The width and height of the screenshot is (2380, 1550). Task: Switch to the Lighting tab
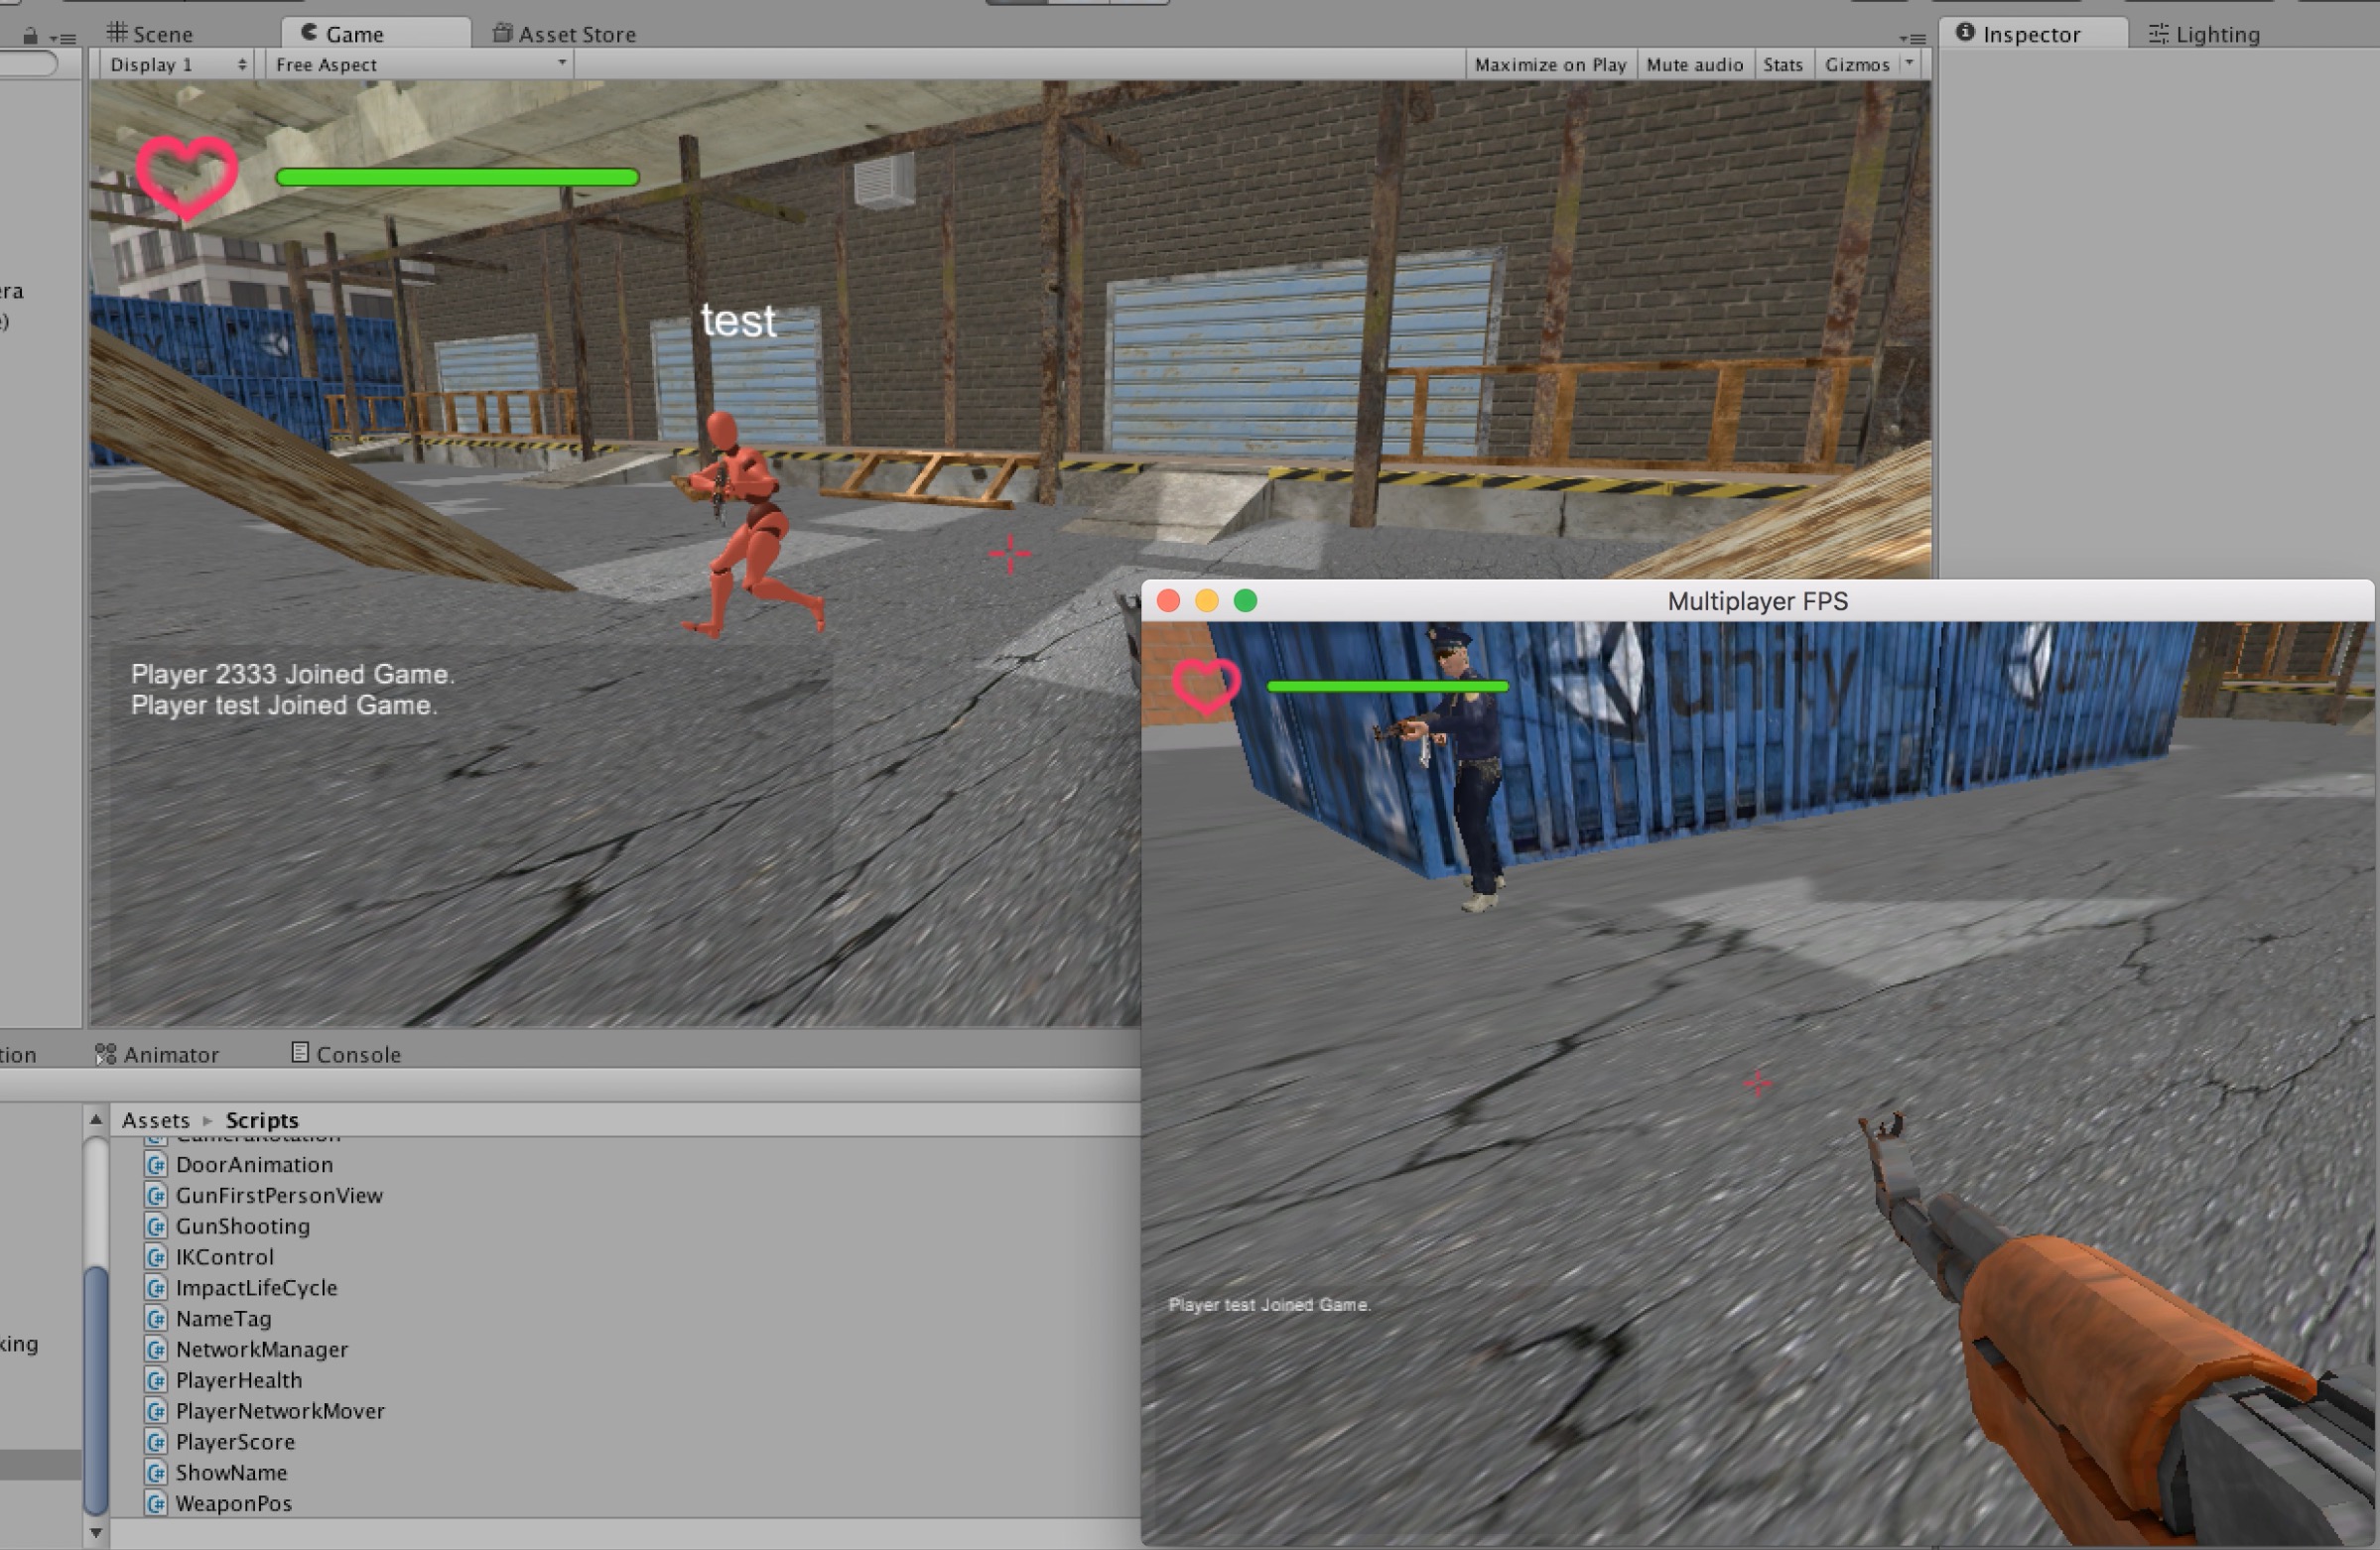(x=2204, y=33)
